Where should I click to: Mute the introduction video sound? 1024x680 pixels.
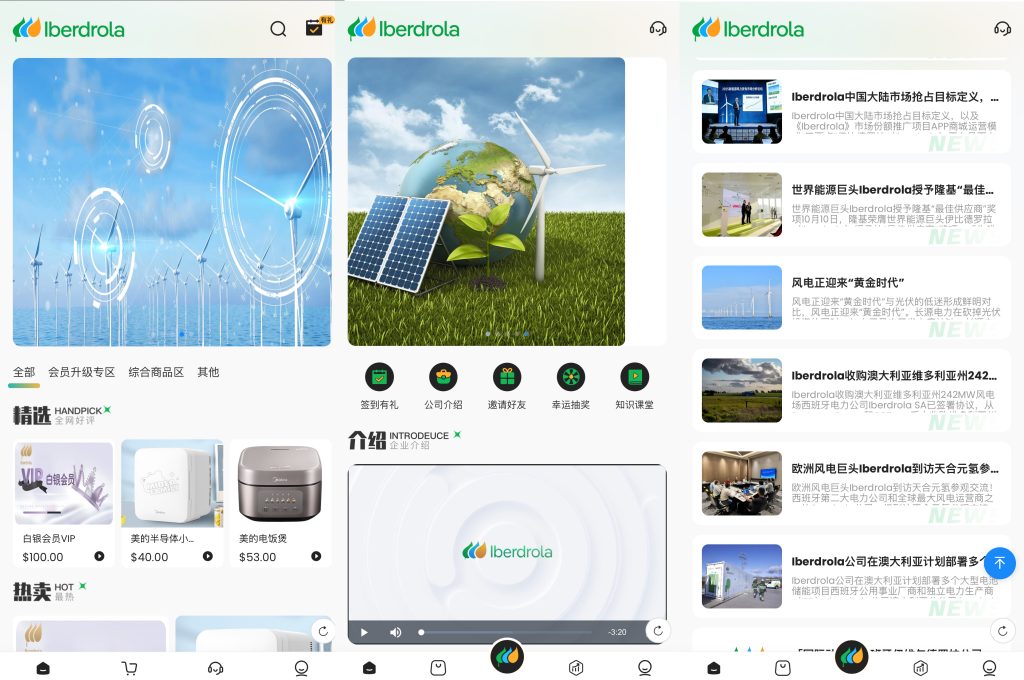pos(395,632)
